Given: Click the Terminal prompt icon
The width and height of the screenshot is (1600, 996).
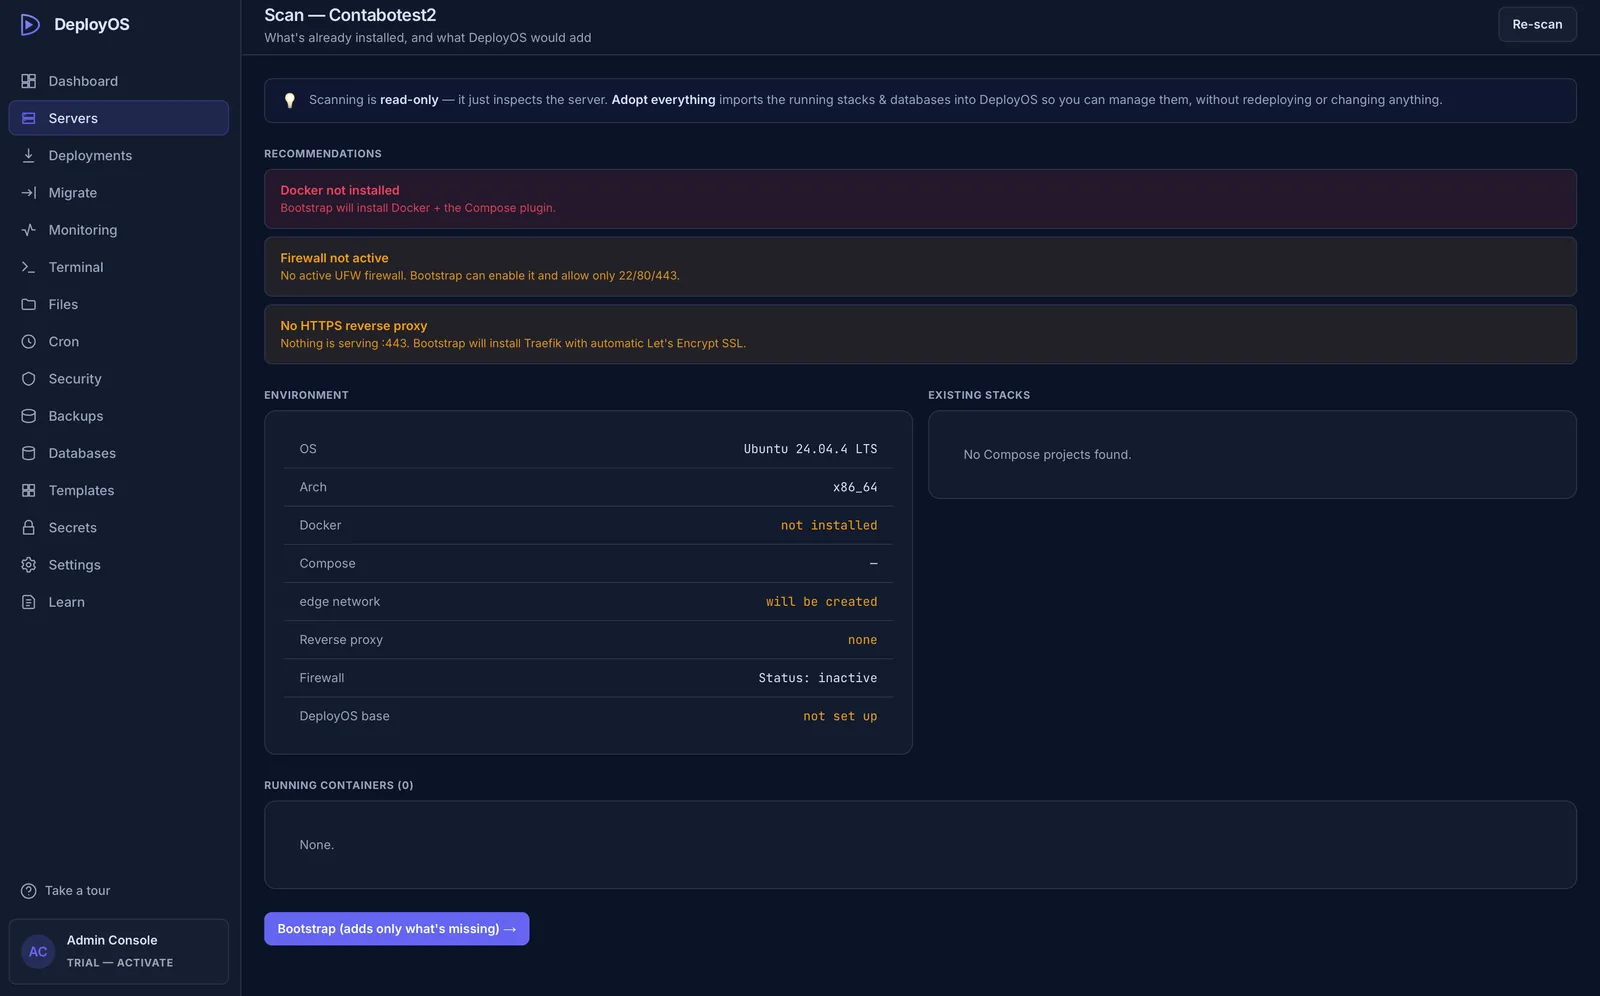Looking at the screenshot, I should coord(29,267).
